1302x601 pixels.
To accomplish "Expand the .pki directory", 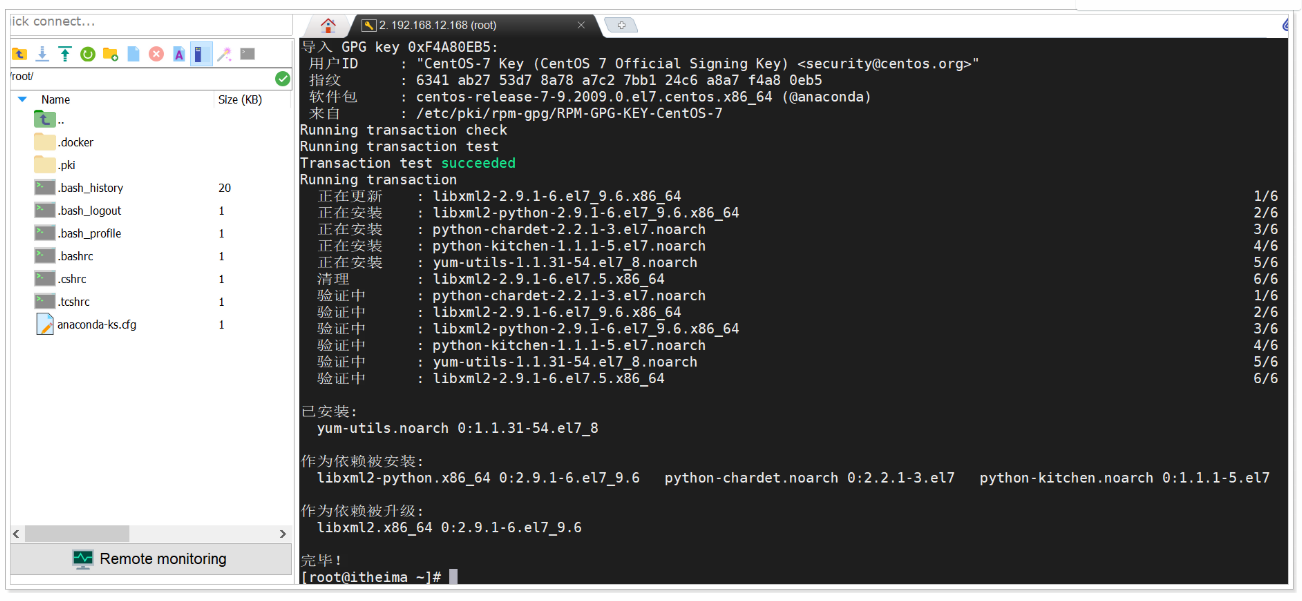I will [x=63, y=164].
